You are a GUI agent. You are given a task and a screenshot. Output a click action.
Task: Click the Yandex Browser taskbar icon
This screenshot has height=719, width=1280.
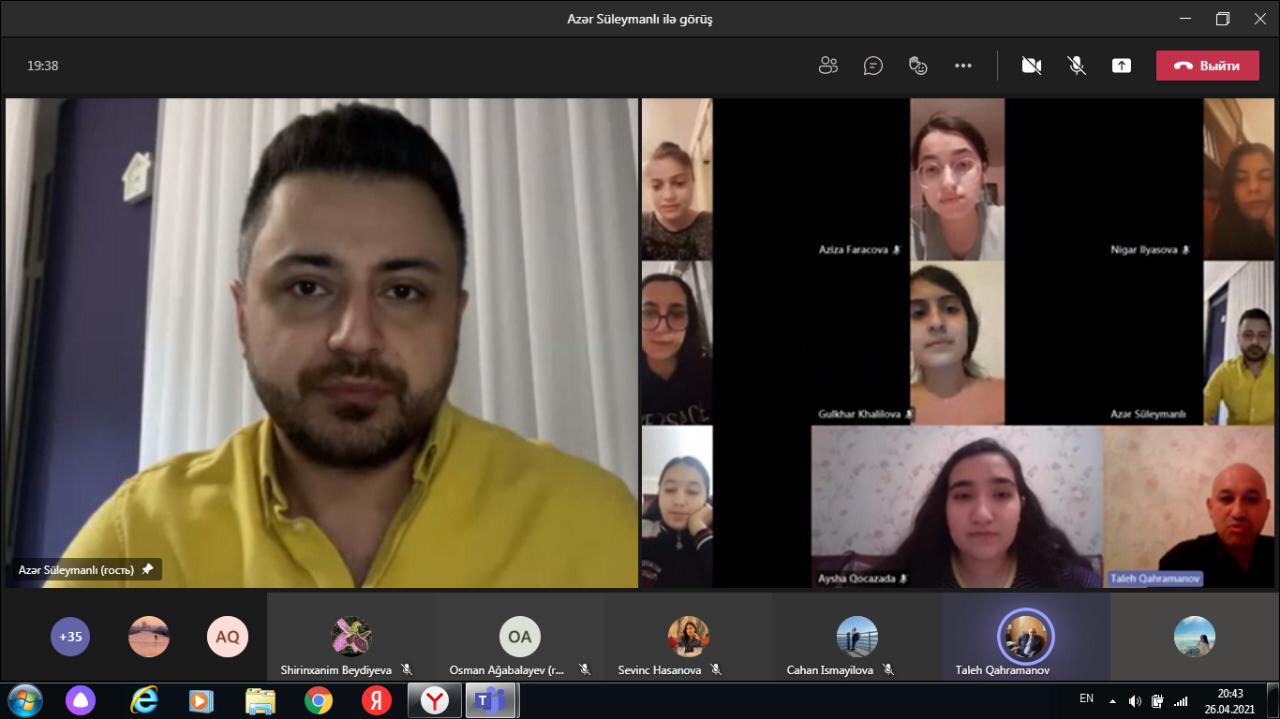(434, 701)
